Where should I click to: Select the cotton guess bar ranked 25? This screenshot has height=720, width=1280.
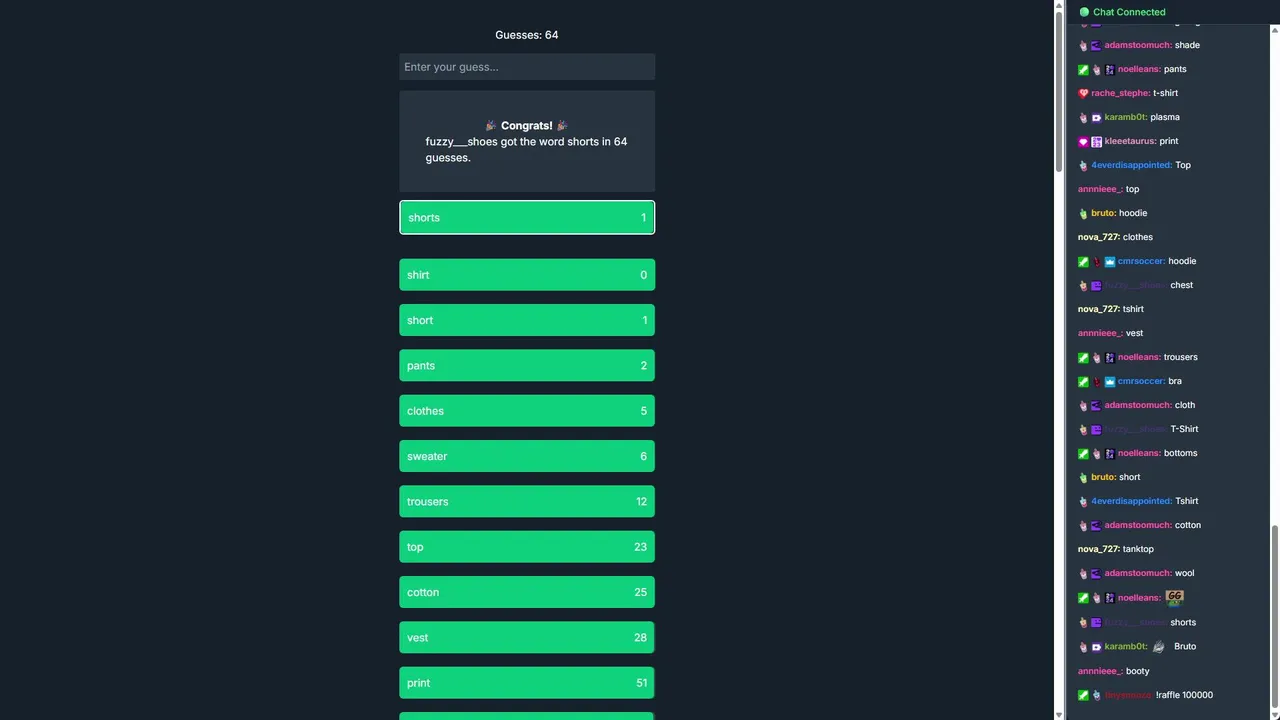point(527,592)
